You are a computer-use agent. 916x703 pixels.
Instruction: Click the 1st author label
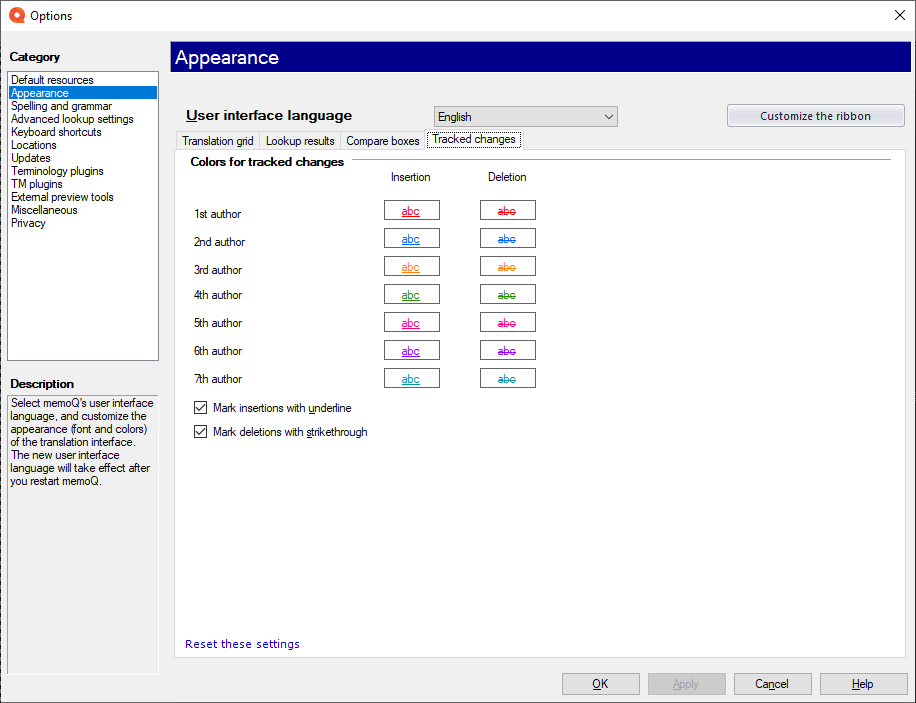217,214
